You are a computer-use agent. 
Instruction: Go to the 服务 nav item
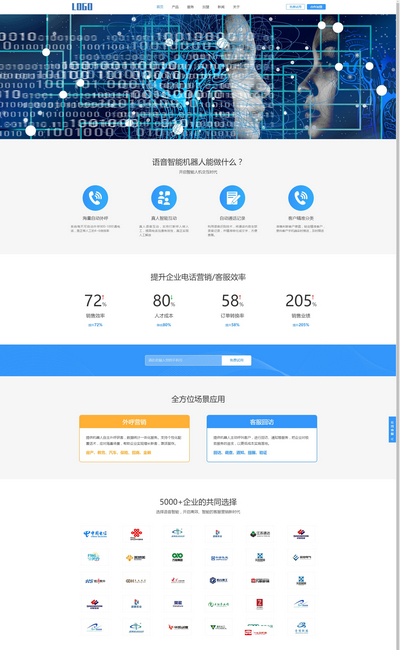(190, 7)
